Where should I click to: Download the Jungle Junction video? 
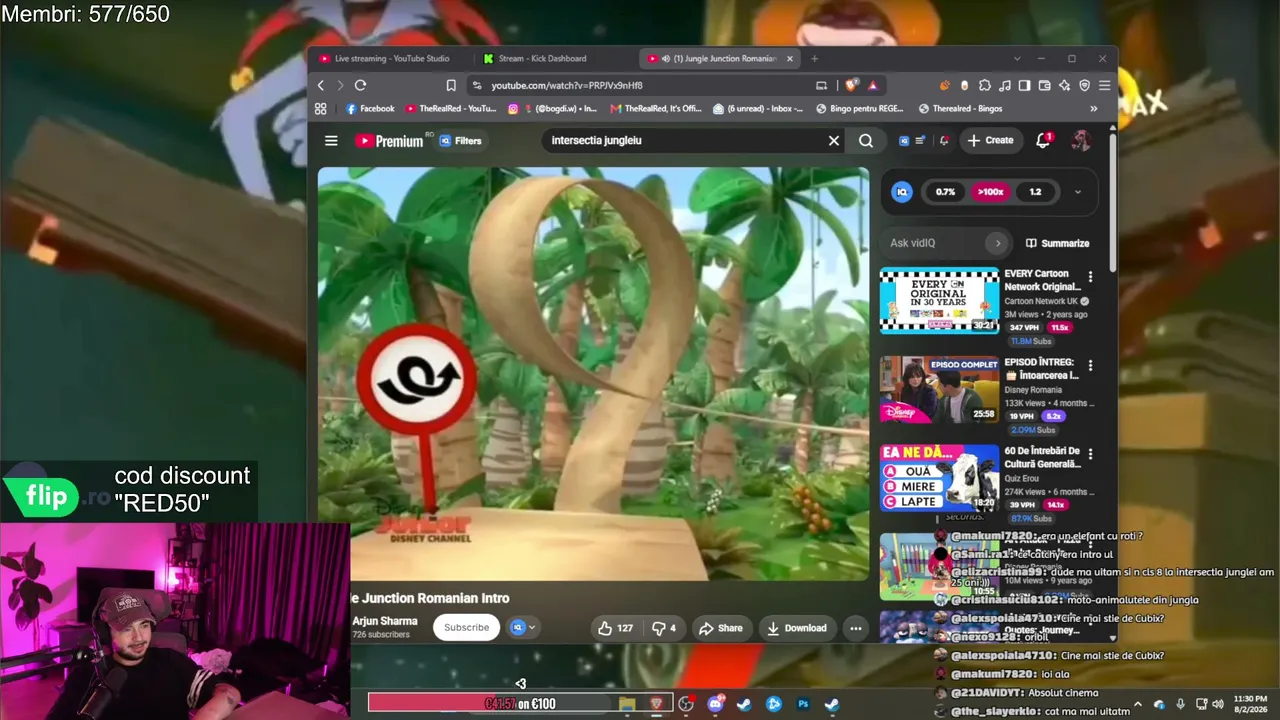coord(797,628)
